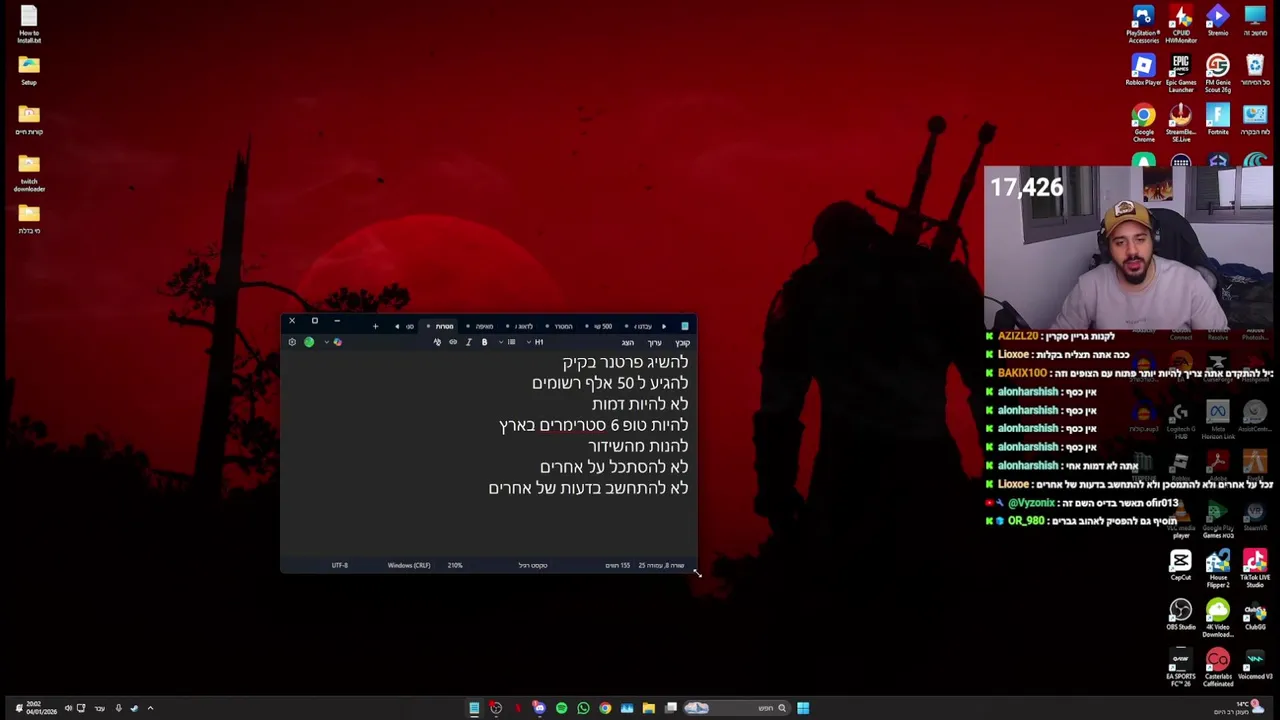Open Voicemod V3 desktop shortcut
Screen dimensions: 1280x720
point(1255,665)
